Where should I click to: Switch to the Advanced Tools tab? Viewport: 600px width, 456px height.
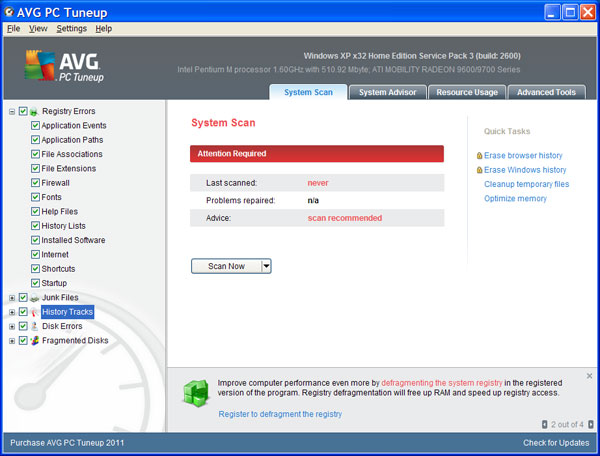546,92
